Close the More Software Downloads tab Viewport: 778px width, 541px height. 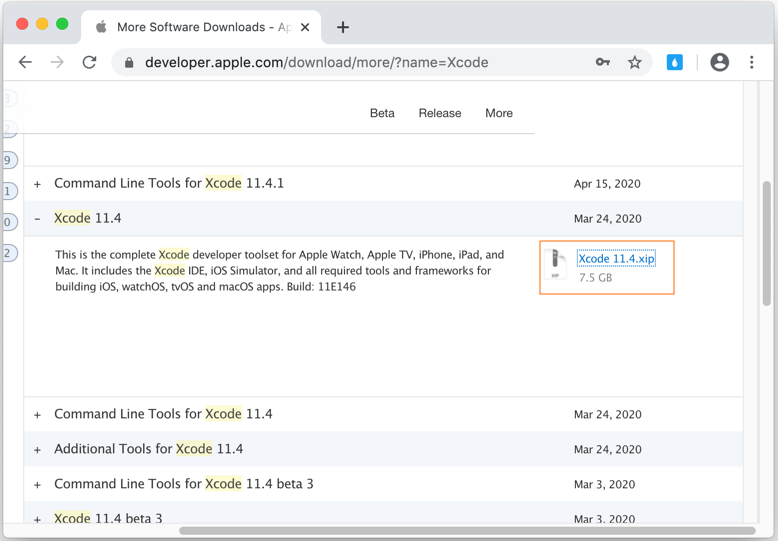coord(305,27)
